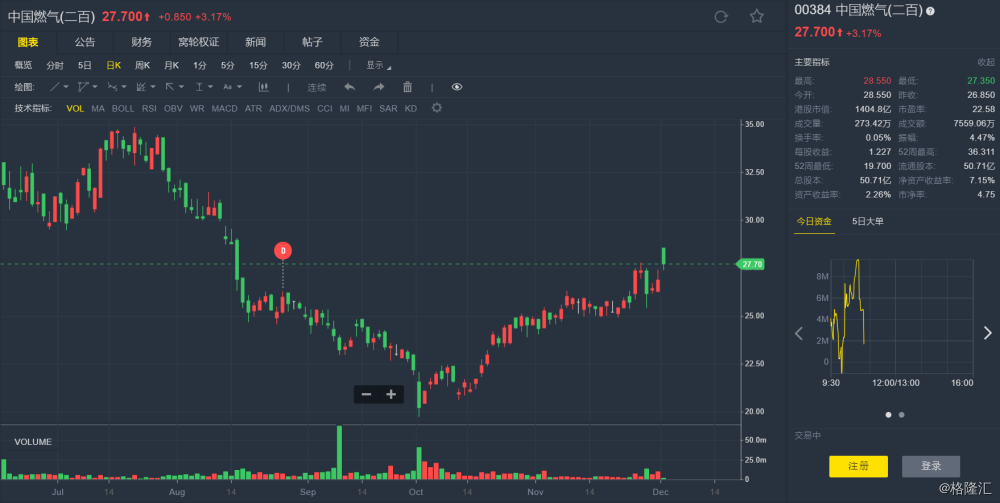Select the 概览 overview period
Image resolution: width=1000 pixels, height=503 pixels.
[24, 65]
